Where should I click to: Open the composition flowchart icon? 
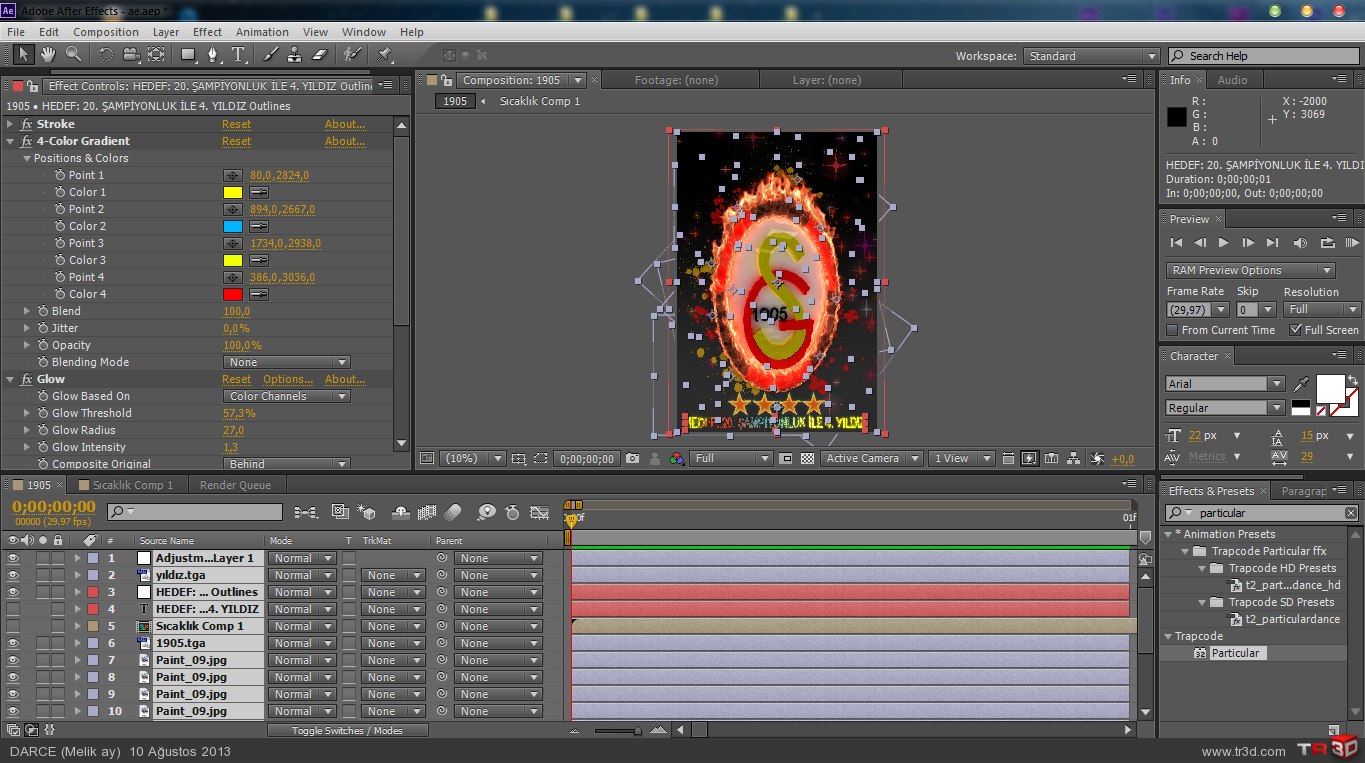pos(1074,459)
